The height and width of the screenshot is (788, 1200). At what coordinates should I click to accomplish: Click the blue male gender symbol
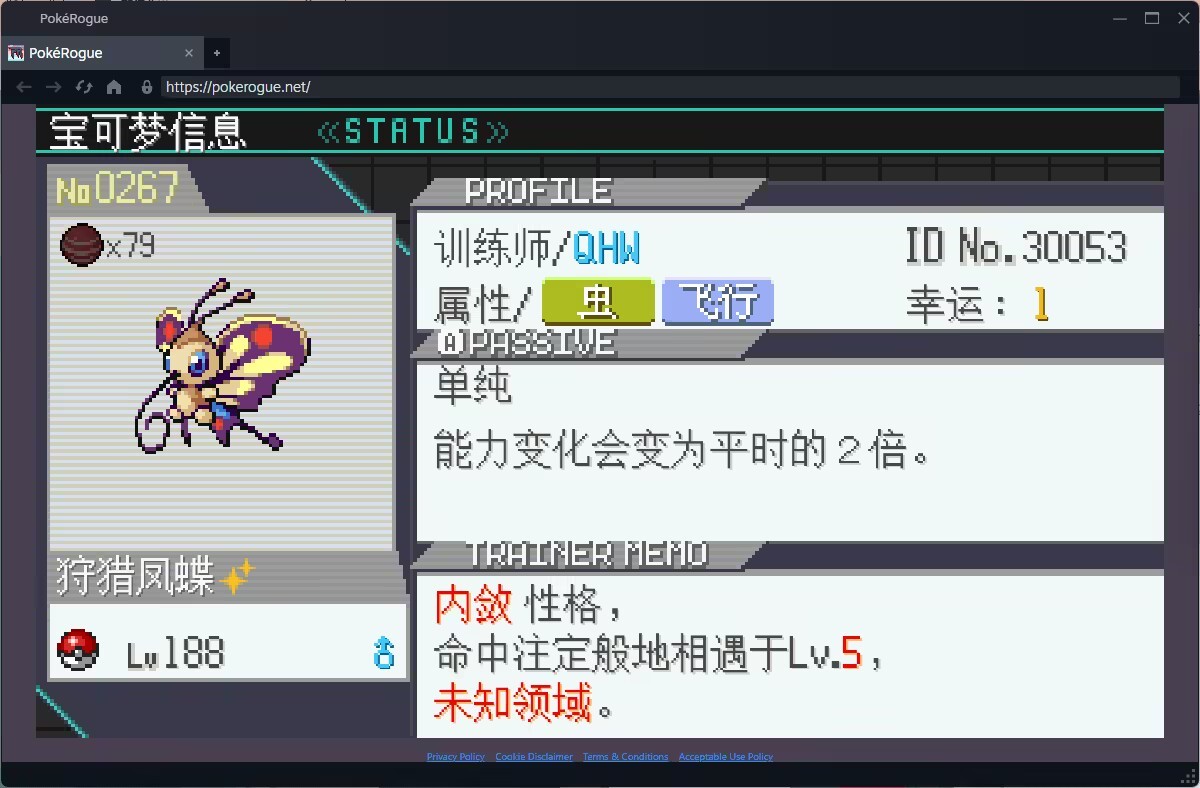click(x=384, y=653)
